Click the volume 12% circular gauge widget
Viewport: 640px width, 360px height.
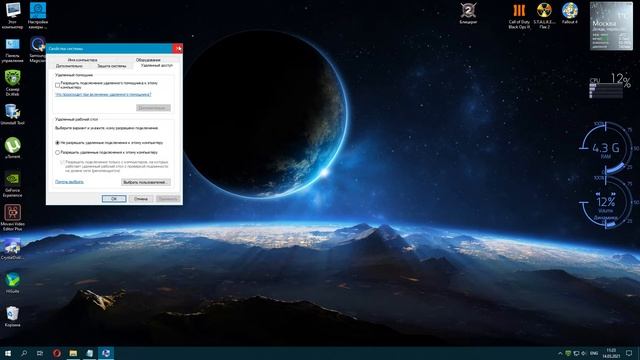click(606, 202)
